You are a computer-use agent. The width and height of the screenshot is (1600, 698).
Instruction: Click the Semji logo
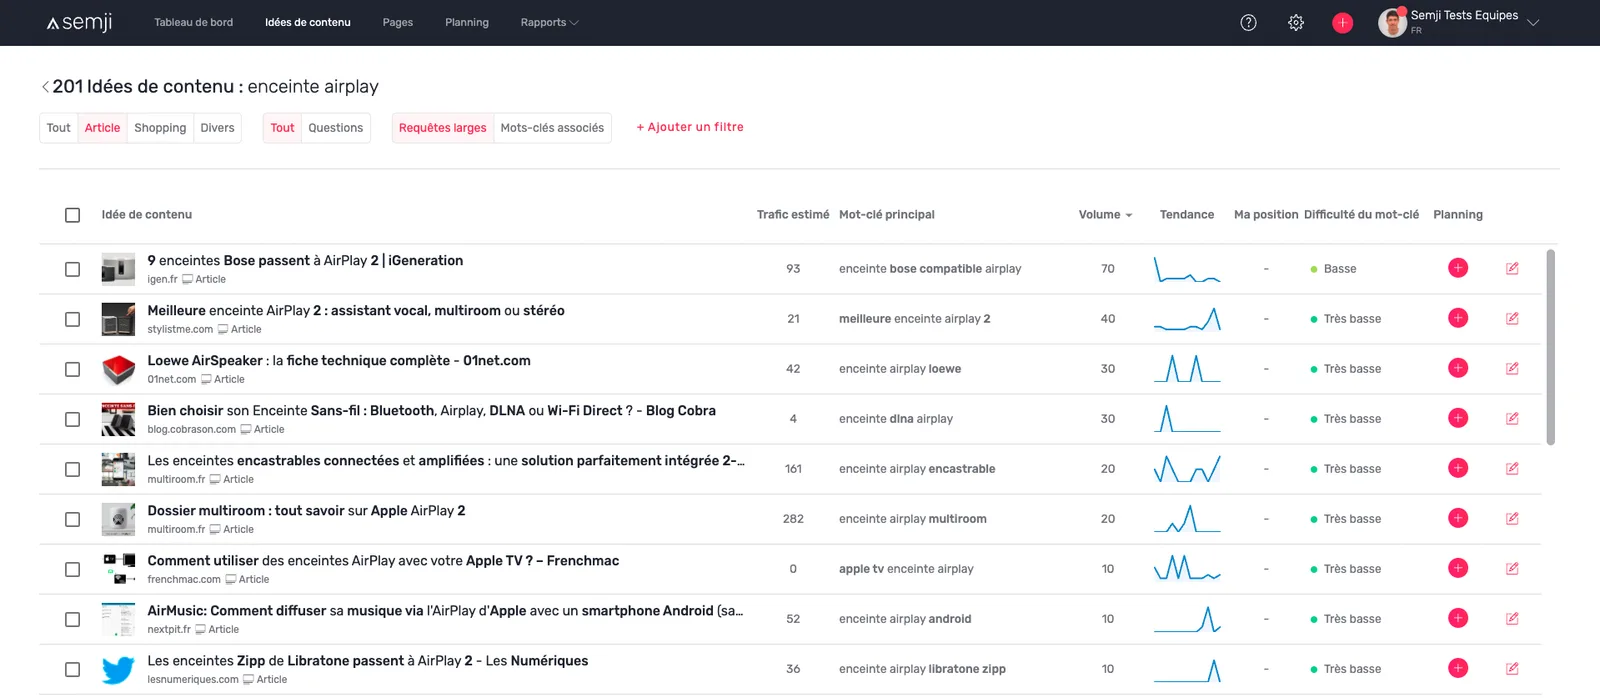point(80,22)
